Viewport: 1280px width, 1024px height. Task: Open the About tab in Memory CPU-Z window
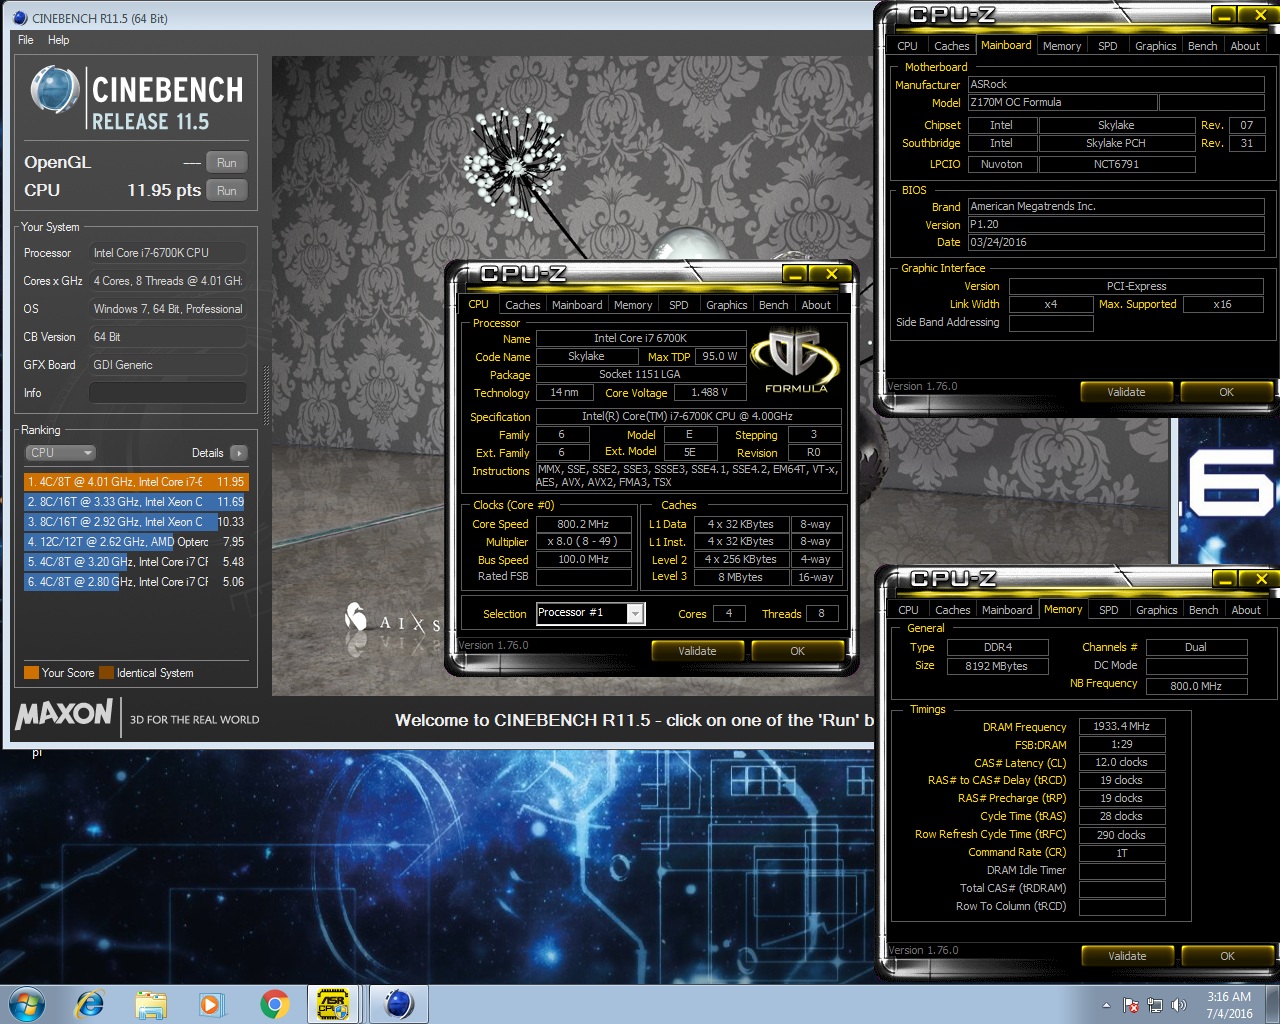click(1246, 610)
